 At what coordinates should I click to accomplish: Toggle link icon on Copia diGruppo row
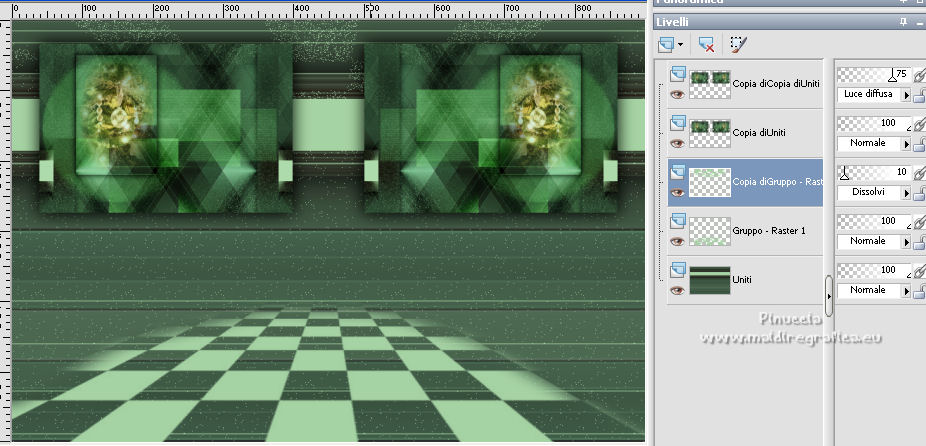(x=920, y=173)
